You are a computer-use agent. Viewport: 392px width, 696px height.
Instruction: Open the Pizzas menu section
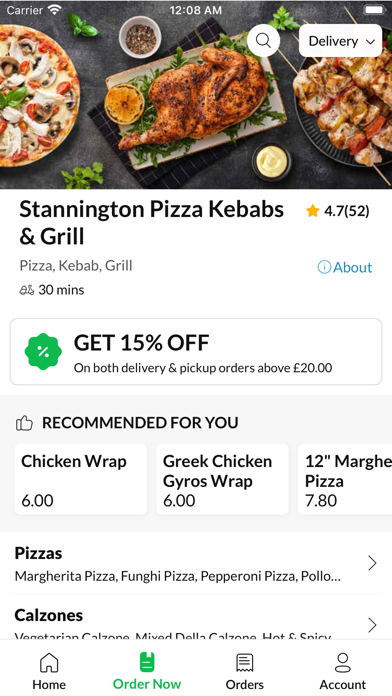196,564
